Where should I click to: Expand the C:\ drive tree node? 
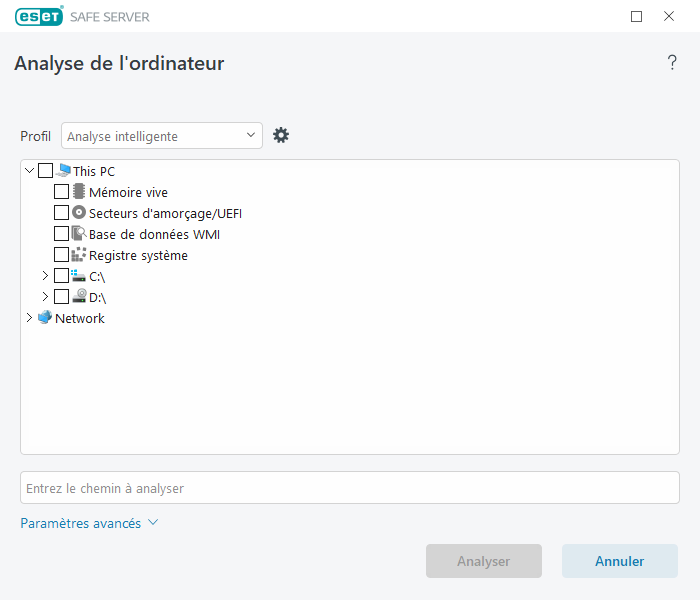45,276
